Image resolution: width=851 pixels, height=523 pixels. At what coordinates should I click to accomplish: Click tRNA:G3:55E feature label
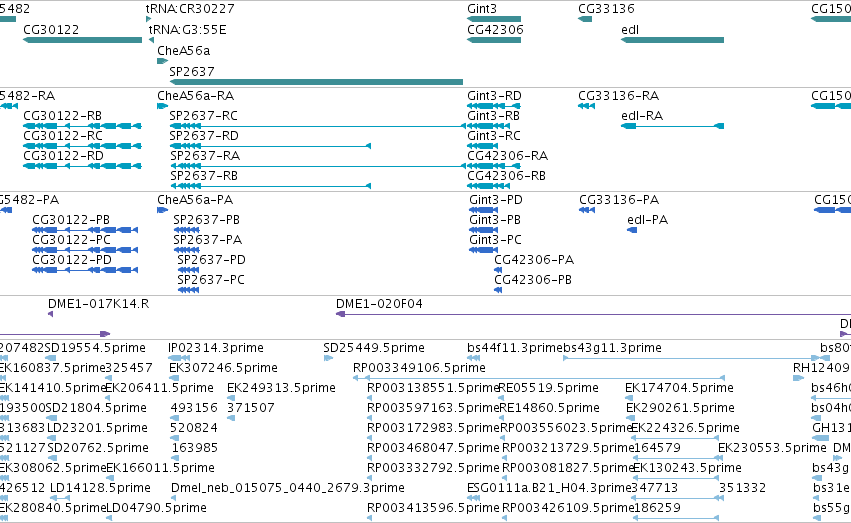coord(187,30)
